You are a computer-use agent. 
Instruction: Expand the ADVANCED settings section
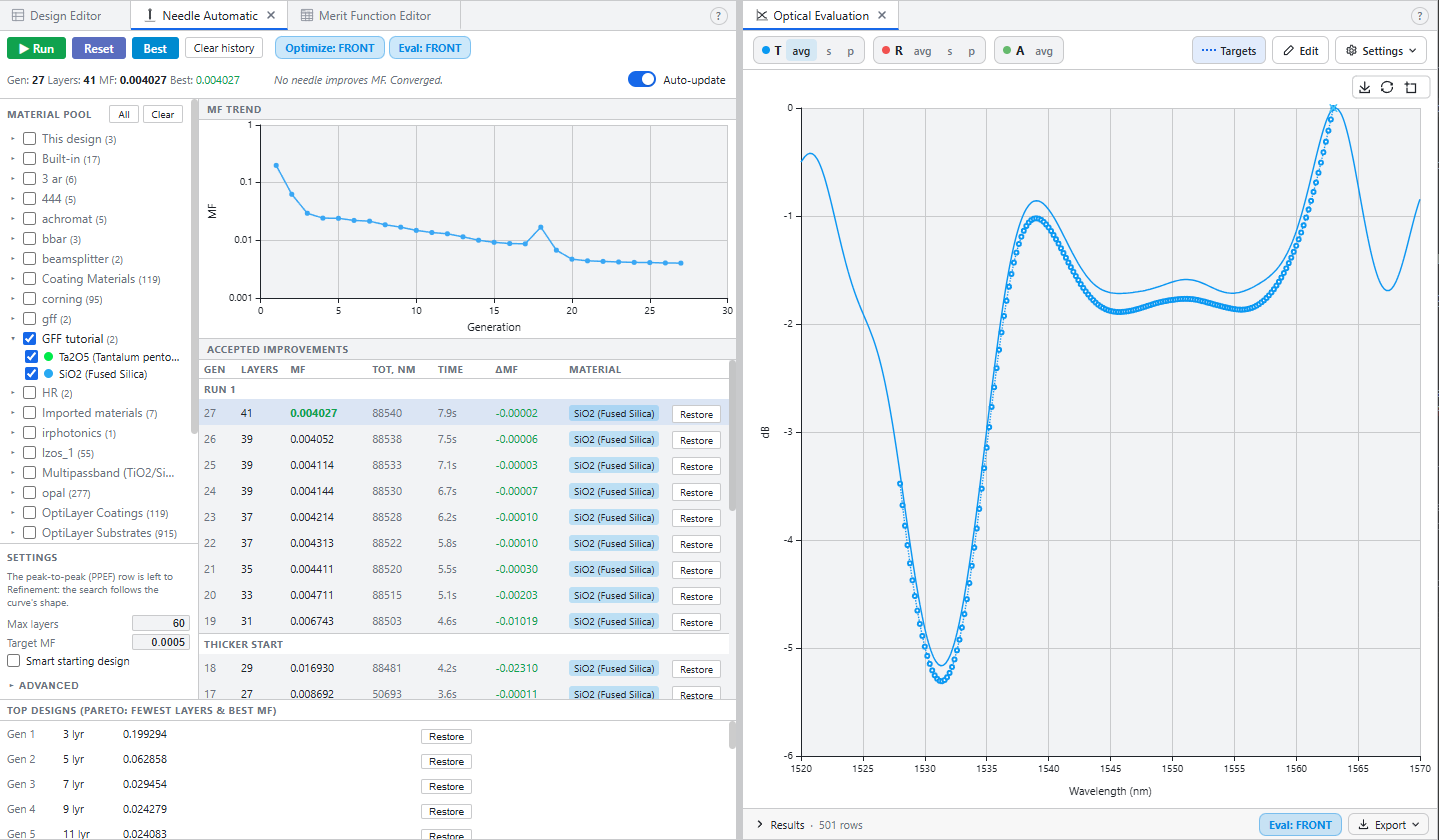click(x=43, y=685)
